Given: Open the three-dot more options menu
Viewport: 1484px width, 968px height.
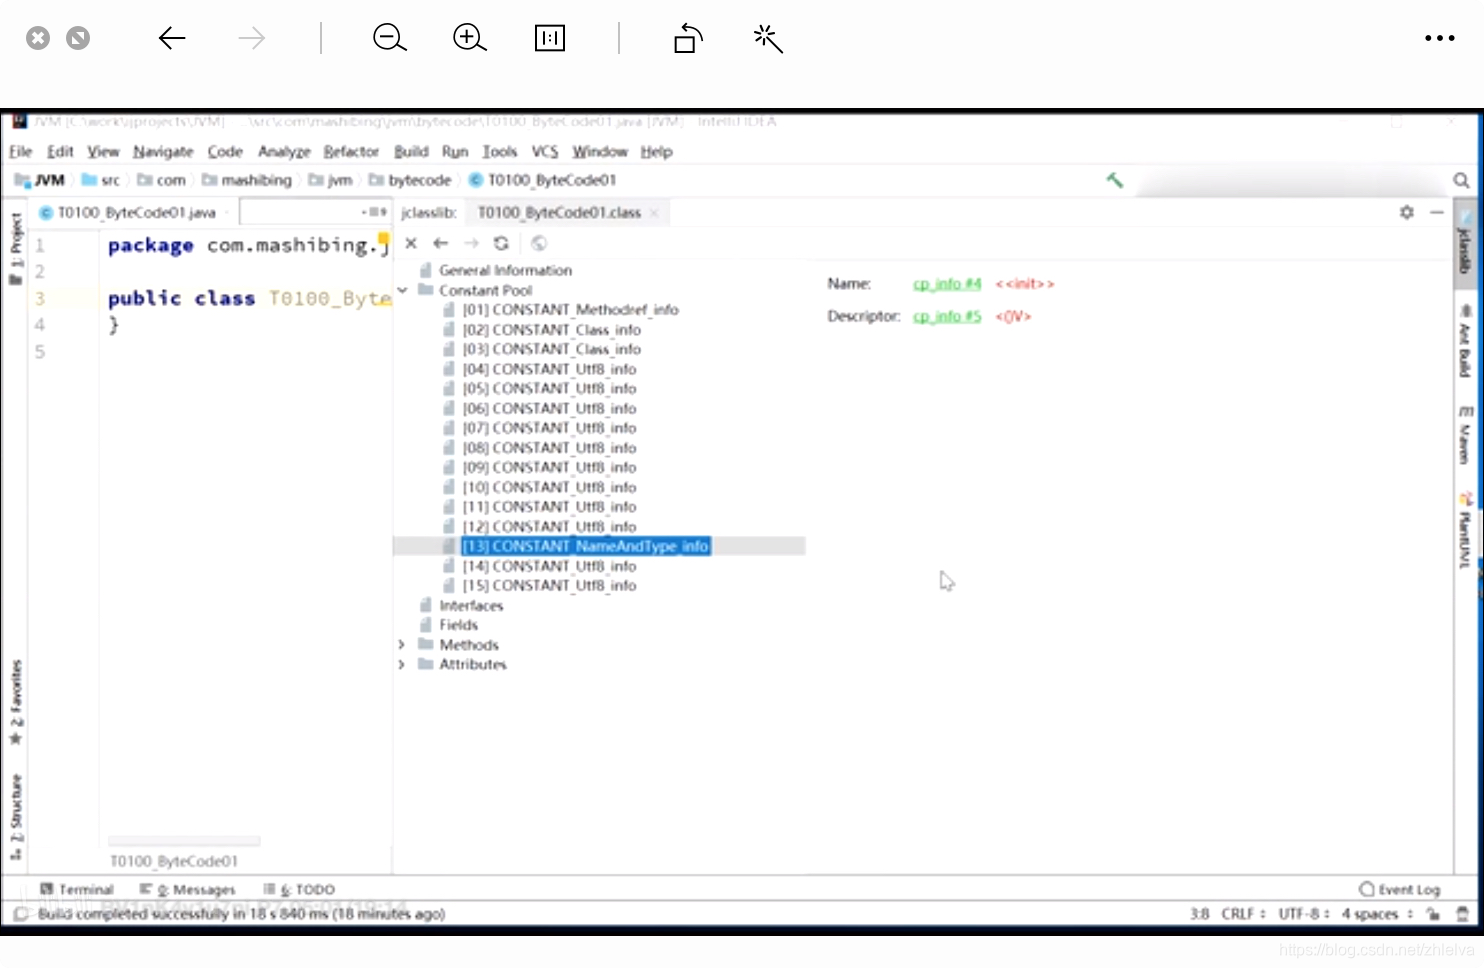Looking at the screenshot, I should click(x=1440, y=38).
